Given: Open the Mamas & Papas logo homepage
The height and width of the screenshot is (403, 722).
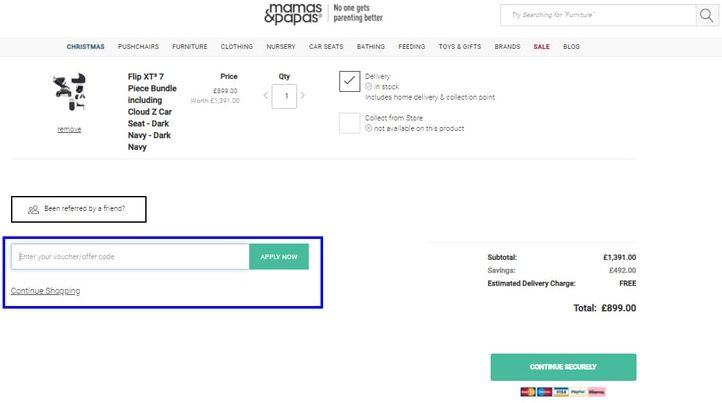Looking at the screenshot, I should [x=293, y=14].
